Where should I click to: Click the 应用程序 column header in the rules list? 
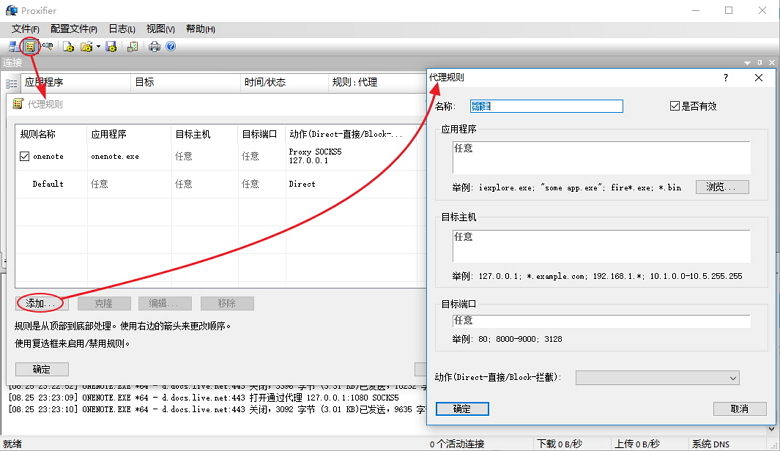tap(129, 134)
